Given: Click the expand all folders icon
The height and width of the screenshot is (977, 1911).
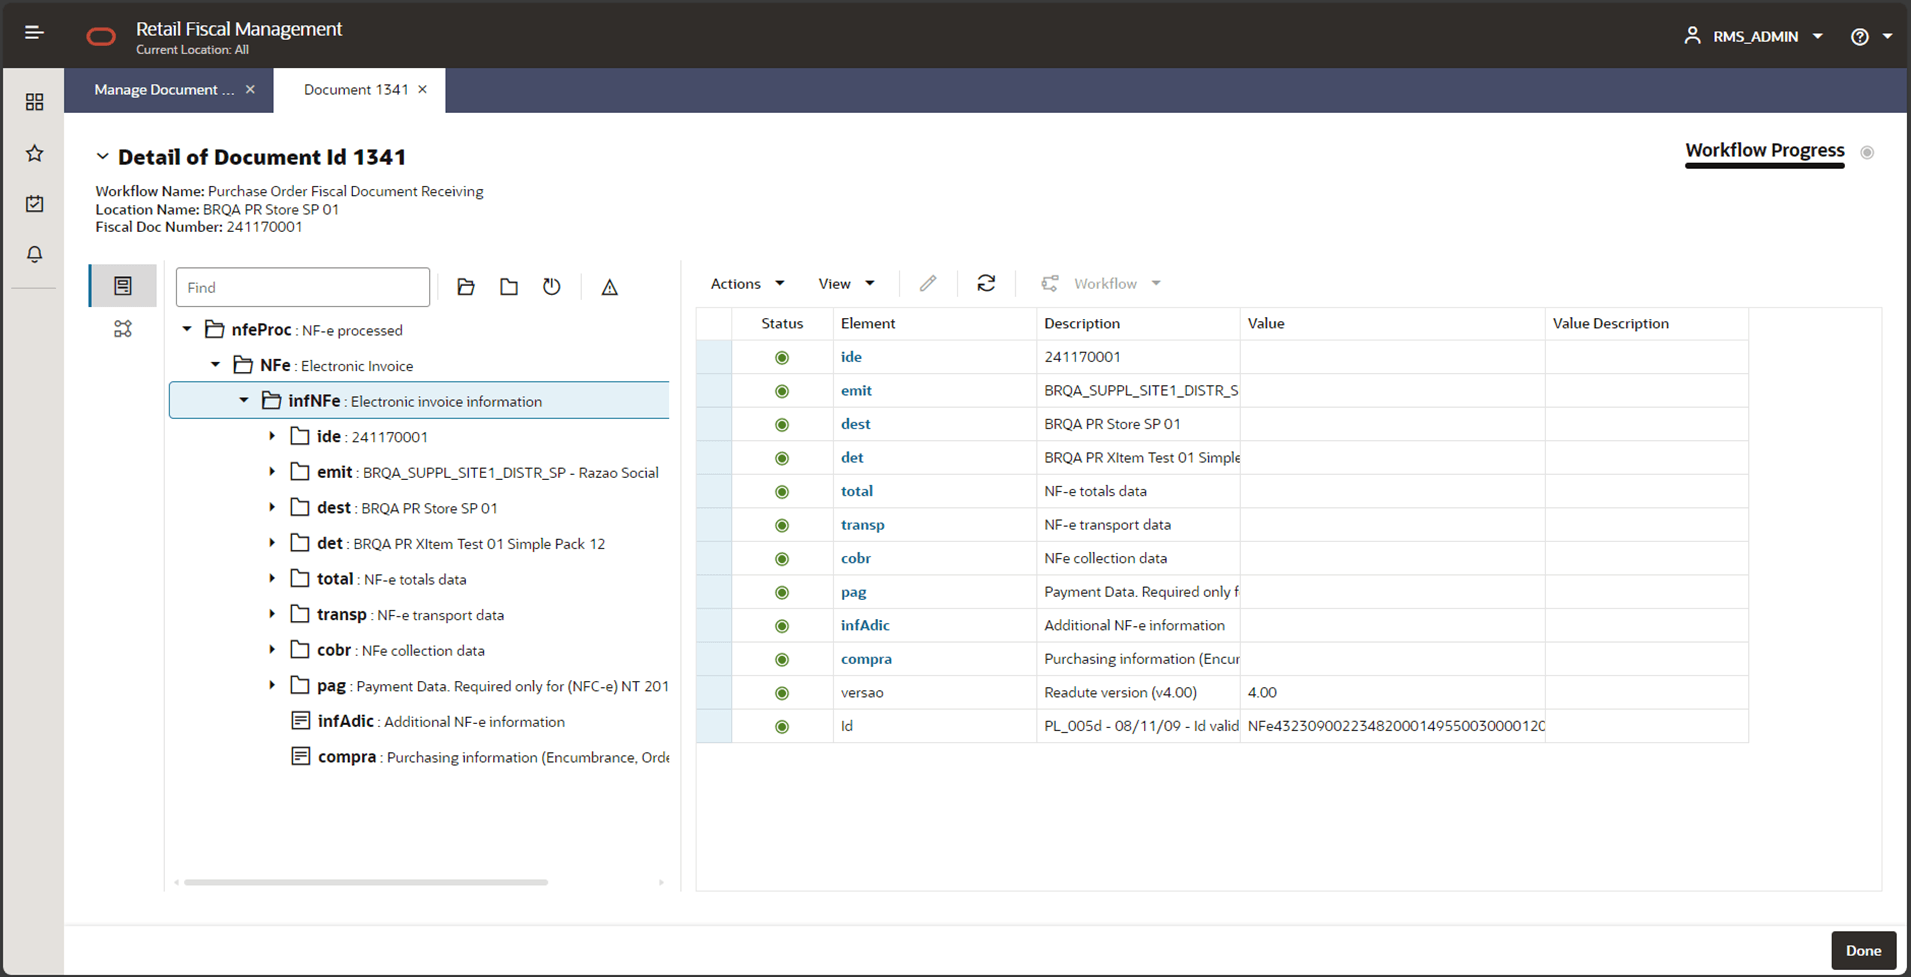Looking at the screenshot, I should [466, 287].
